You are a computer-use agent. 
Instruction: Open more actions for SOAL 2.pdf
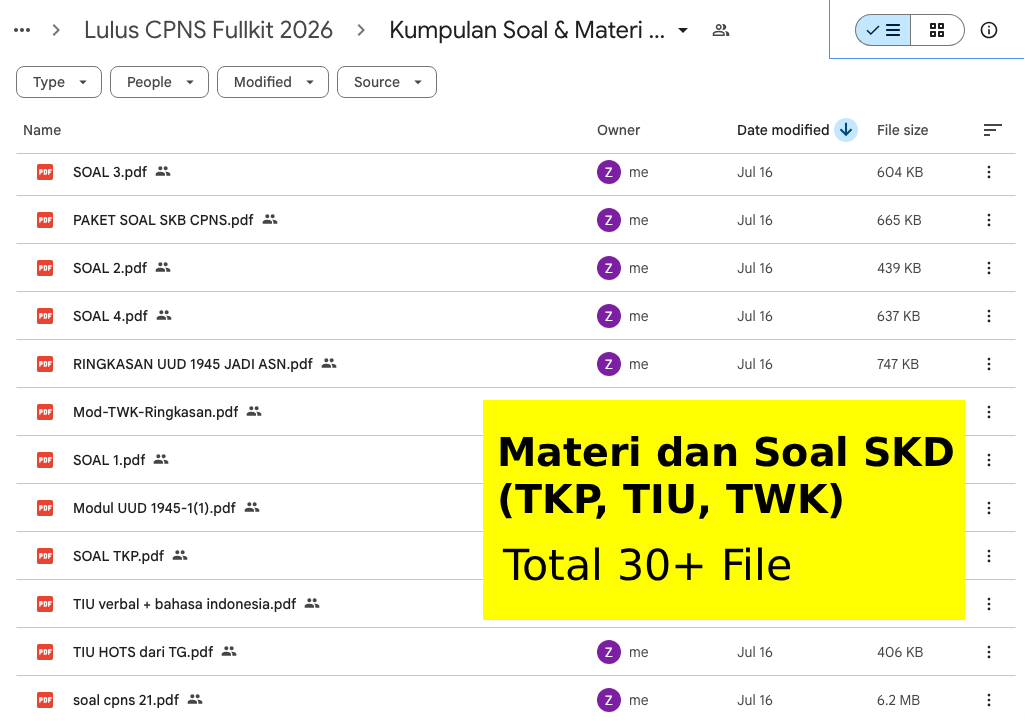988,268
